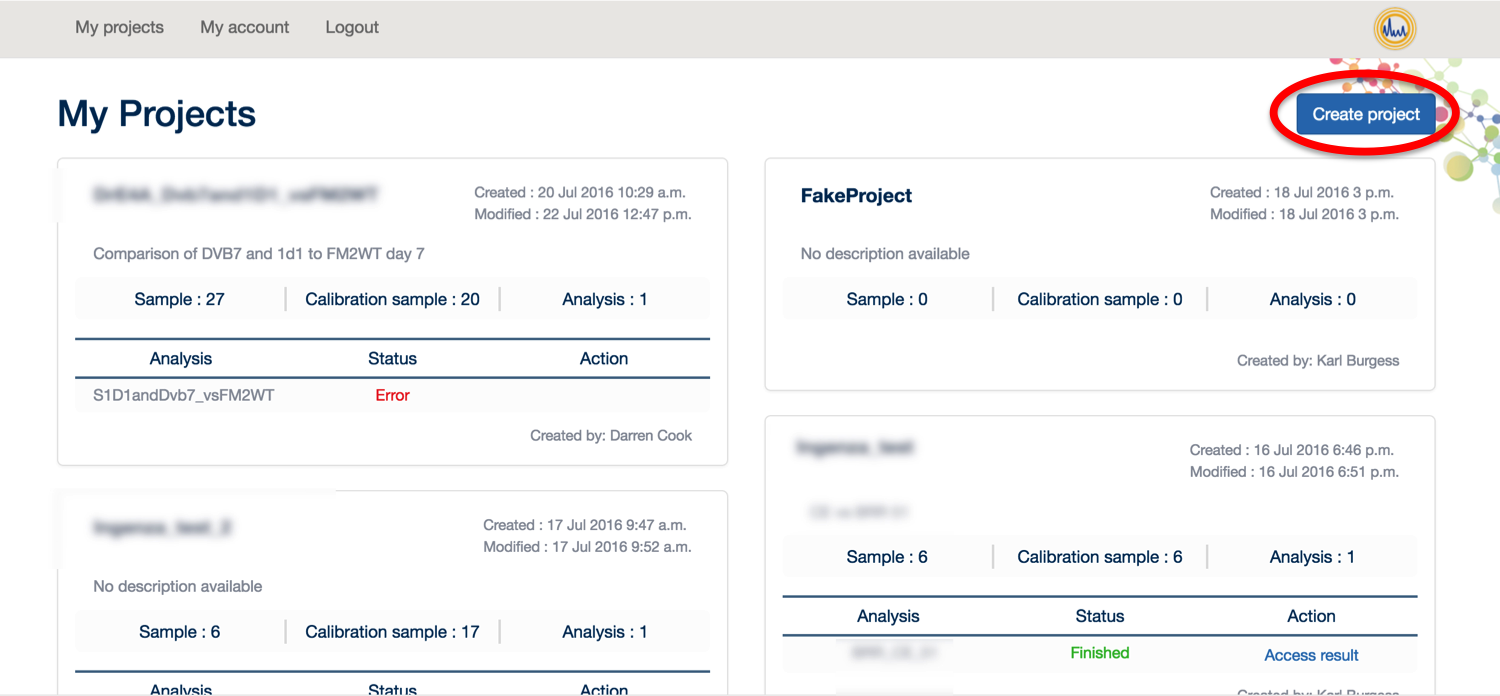Click 'Modified : 22 Jul 2016 12:47 p.m.' date
This screenshot has width=1500, height=696.
pyautogui.click(x=583, y=214)
